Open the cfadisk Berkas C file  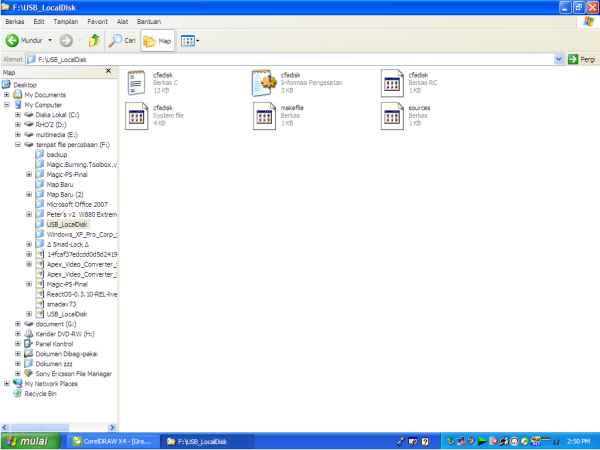pyautogui.click(x=137, y=83)
